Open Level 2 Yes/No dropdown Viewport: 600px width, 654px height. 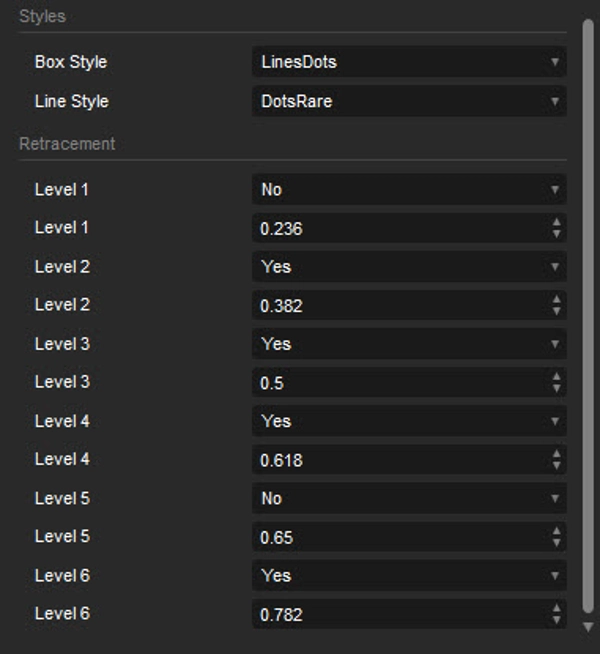[x=408, y=267]
